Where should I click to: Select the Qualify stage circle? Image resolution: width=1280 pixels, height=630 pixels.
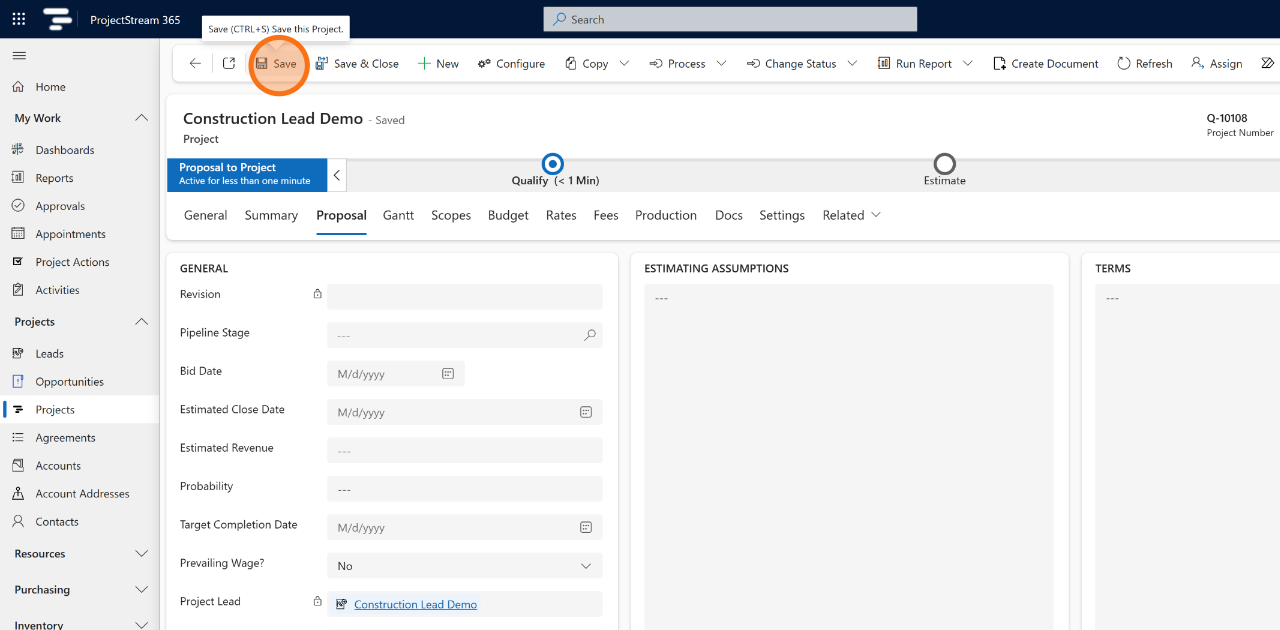click(x=552, y=164)
